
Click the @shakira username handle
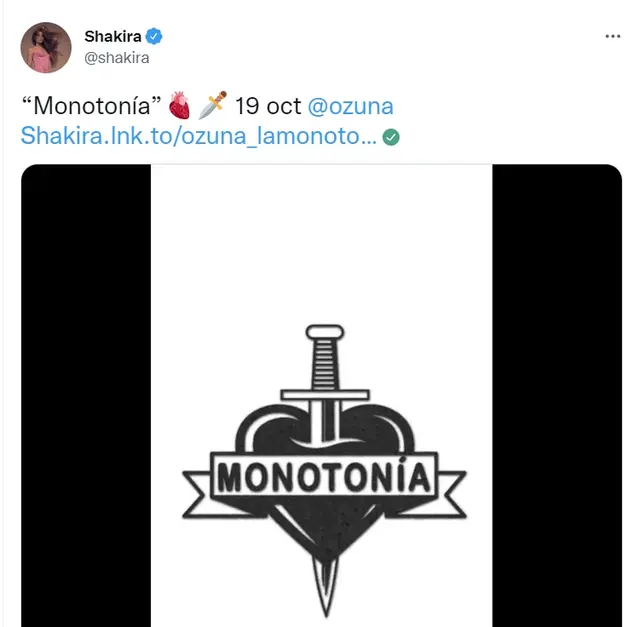tap(116, 58)
